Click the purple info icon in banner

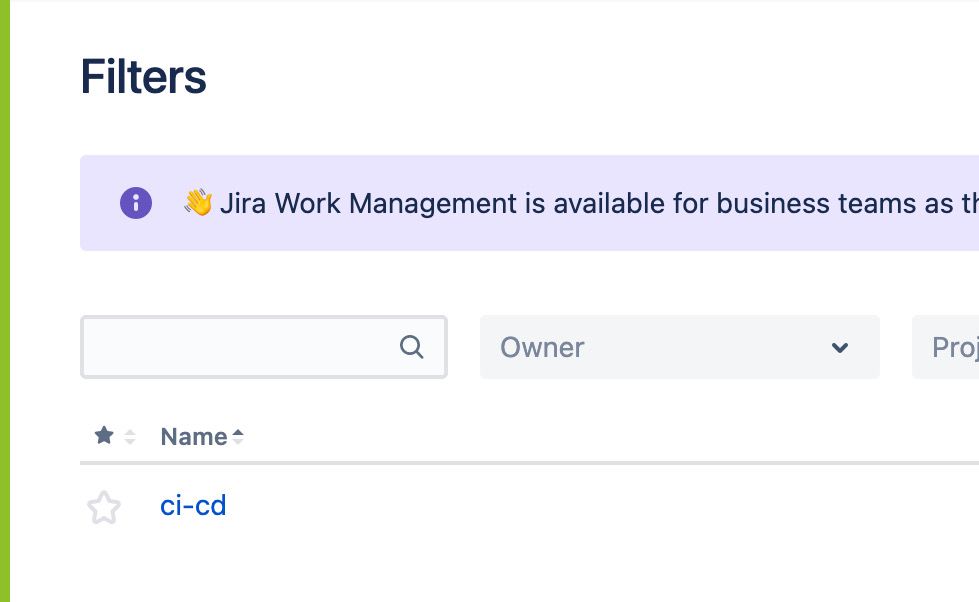(x=136, y=203)
